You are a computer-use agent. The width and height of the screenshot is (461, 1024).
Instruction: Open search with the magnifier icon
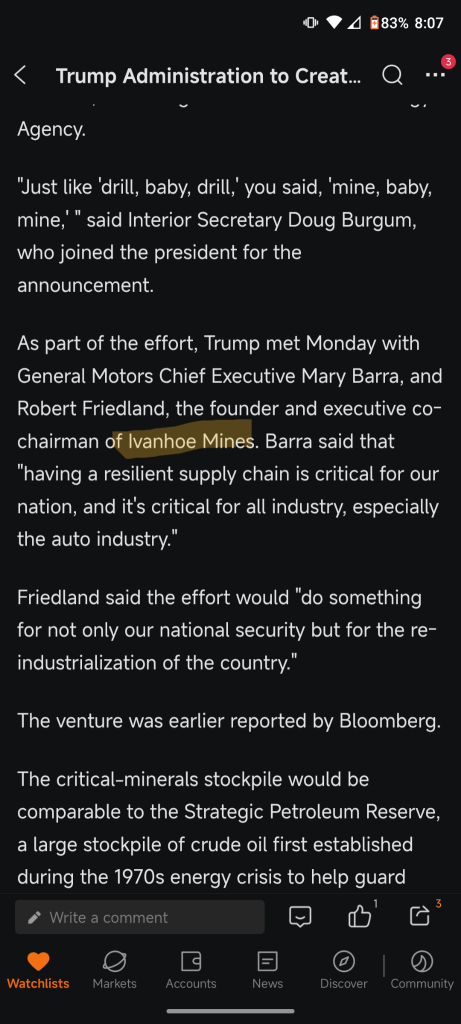(x=392, y=76)
